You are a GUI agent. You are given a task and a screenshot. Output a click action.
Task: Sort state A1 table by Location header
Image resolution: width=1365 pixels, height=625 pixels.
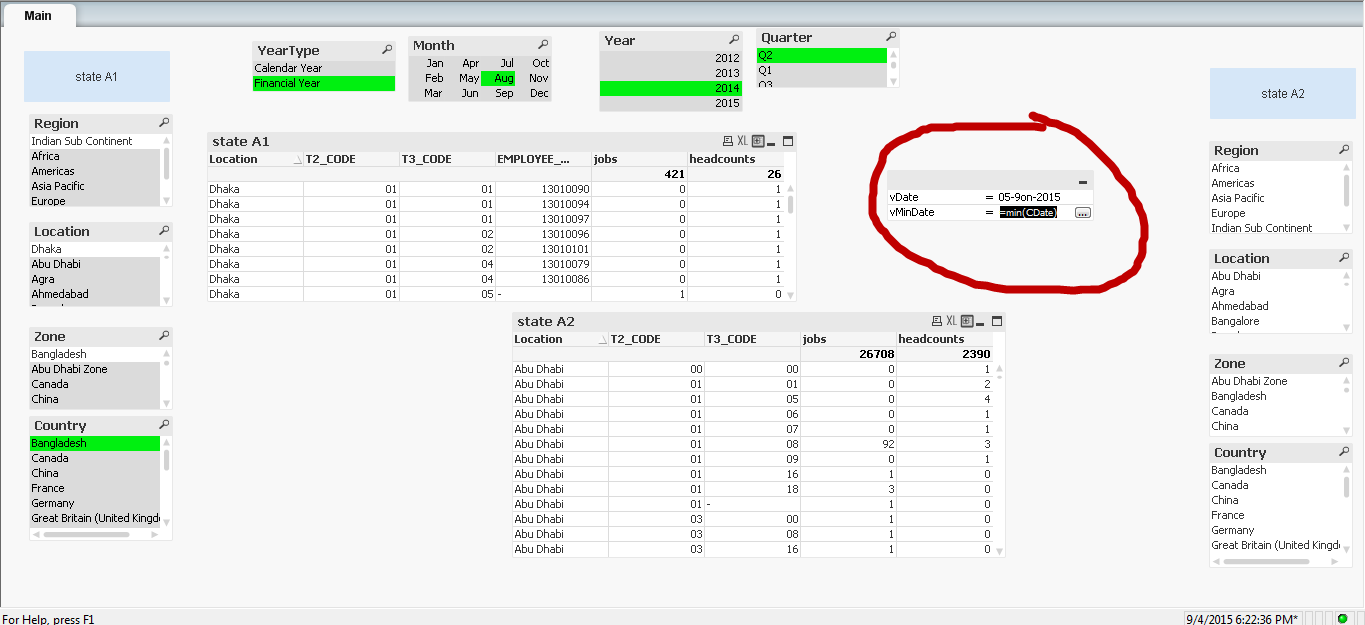click(x=255, y=159)
